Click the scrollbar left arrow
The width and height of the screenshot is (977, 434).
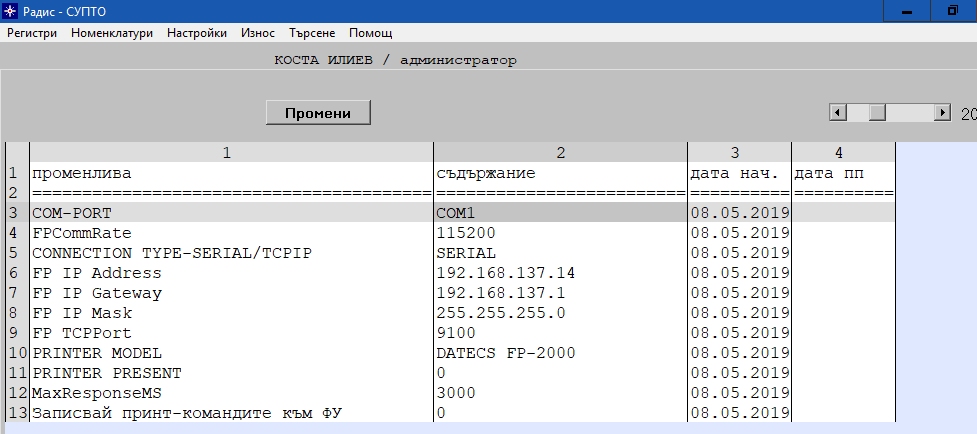pos(838,113)
